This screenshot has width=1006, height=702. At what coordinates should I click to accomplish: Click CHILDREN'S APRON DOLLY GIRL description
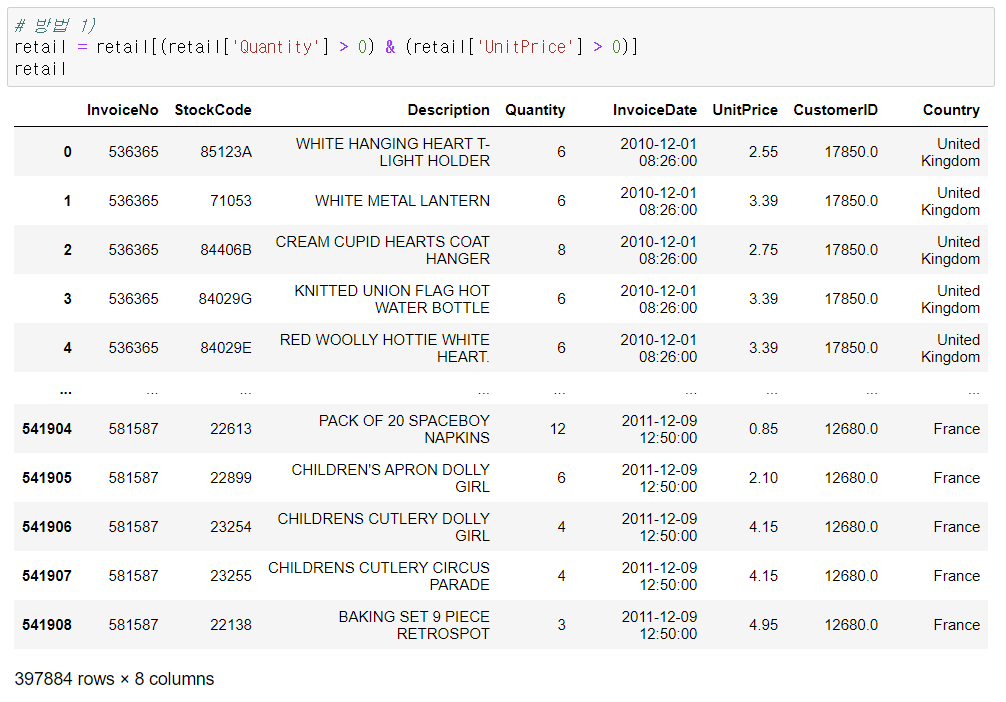(x=391, y=478)
